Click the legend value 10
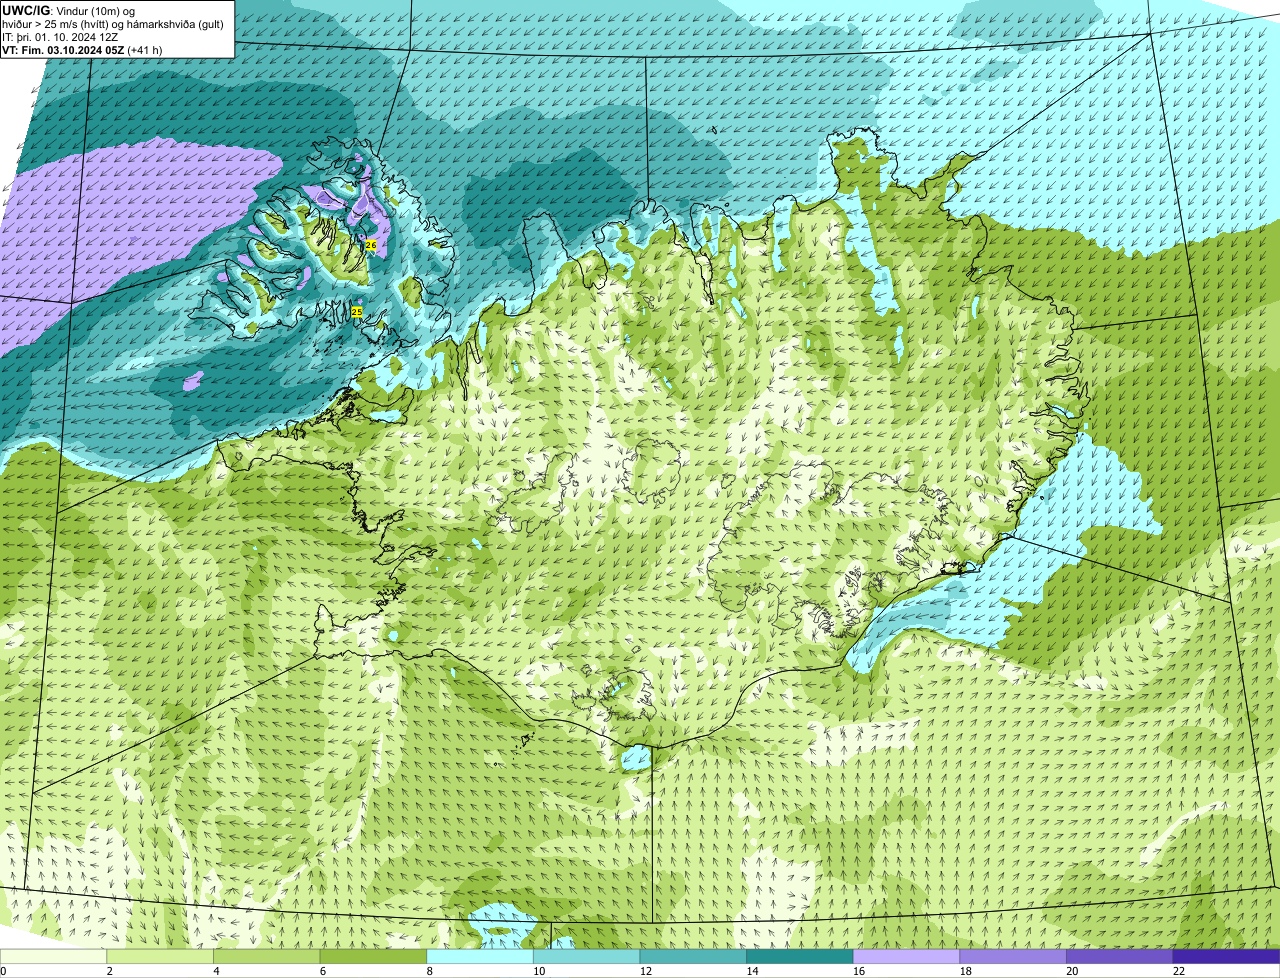1280x978 pixels. click(x=539, y=971)
